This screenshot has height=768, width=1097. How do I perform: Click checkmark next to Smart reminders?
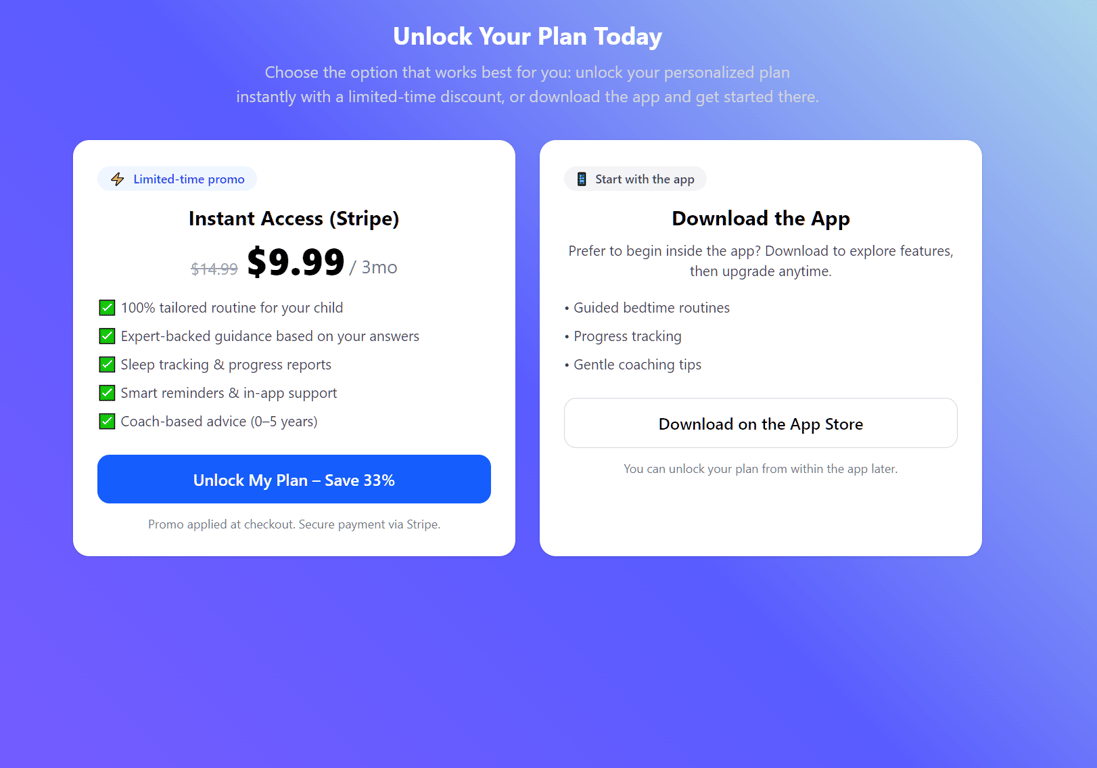pyautogui.click(x=107, y=393)
